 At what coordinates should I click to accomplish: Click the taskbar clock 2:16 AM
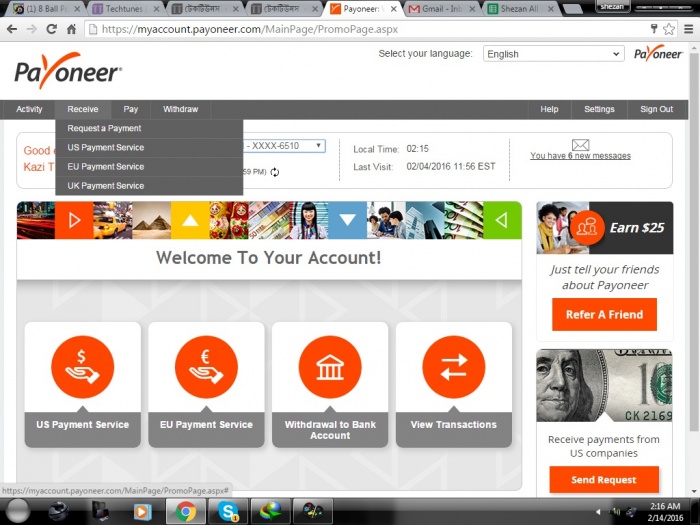tap(665, 506)
